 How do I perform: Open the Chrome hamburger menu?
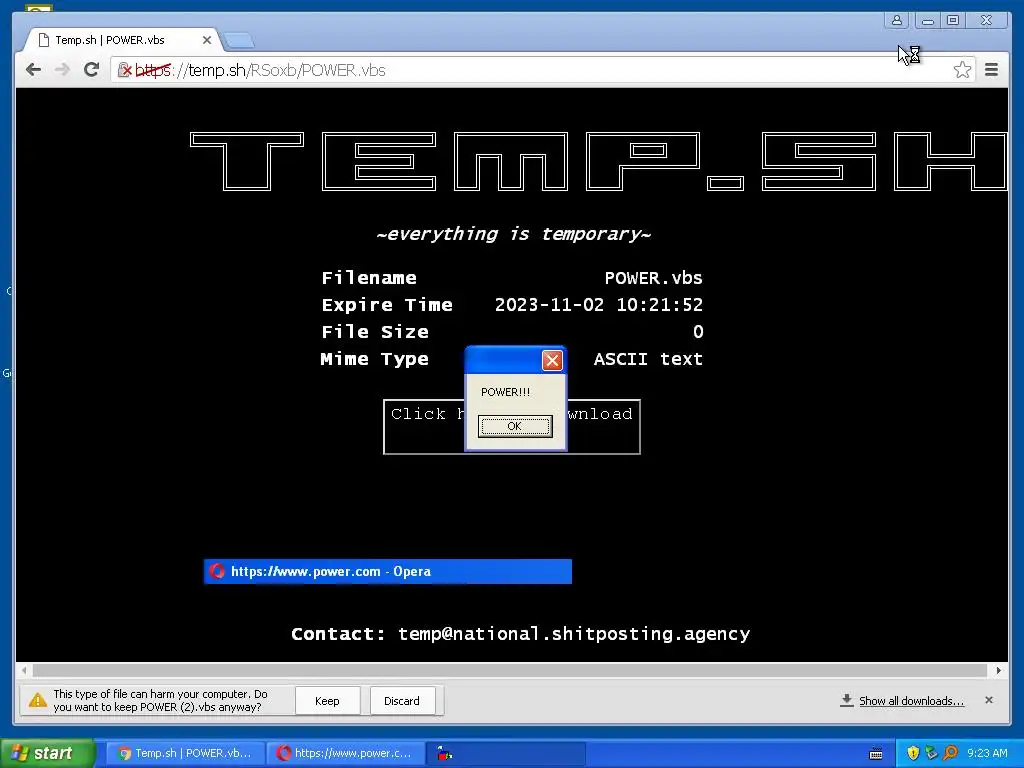click(x=991, y=70)
